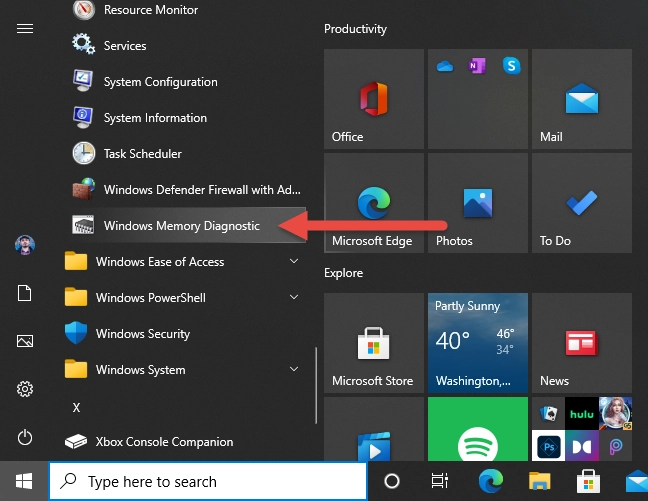Open the Mail tile

(582, 99)
